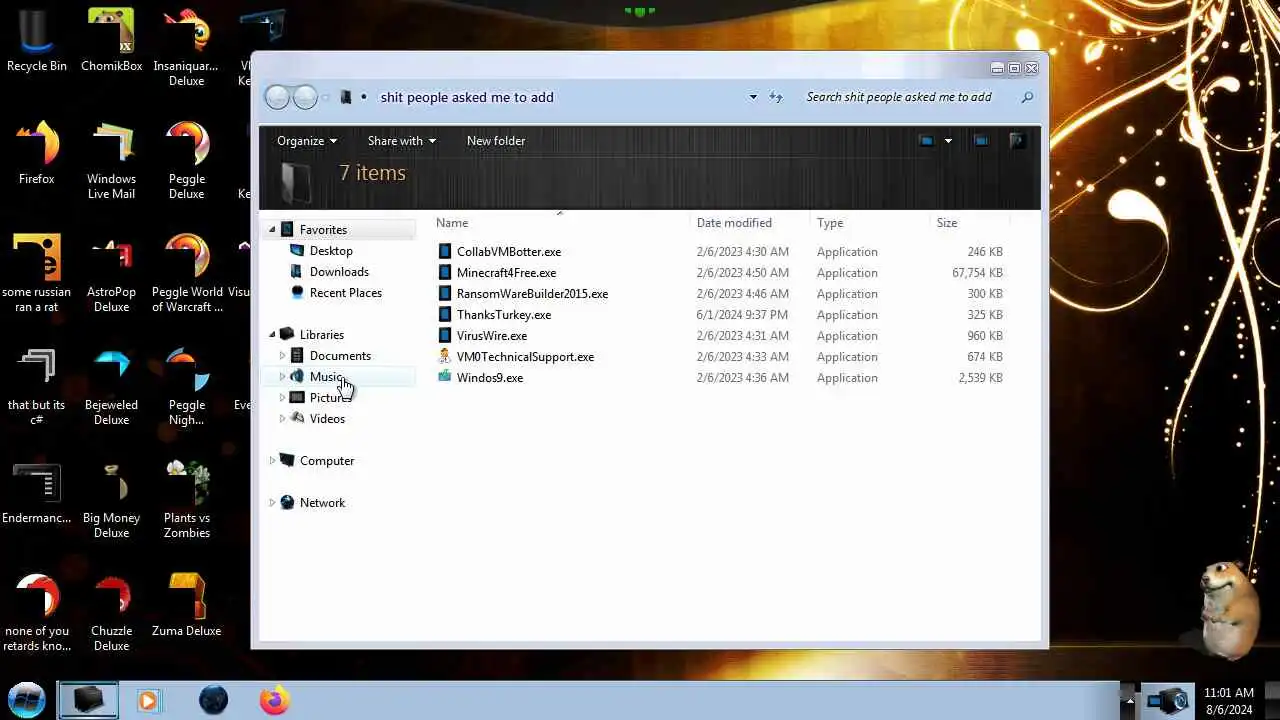Viewport: 1280px width, 720px height.
Task: Open the Peggle Deluxe desktop icon
Action: pyautogui.click(x=186, y=160)
